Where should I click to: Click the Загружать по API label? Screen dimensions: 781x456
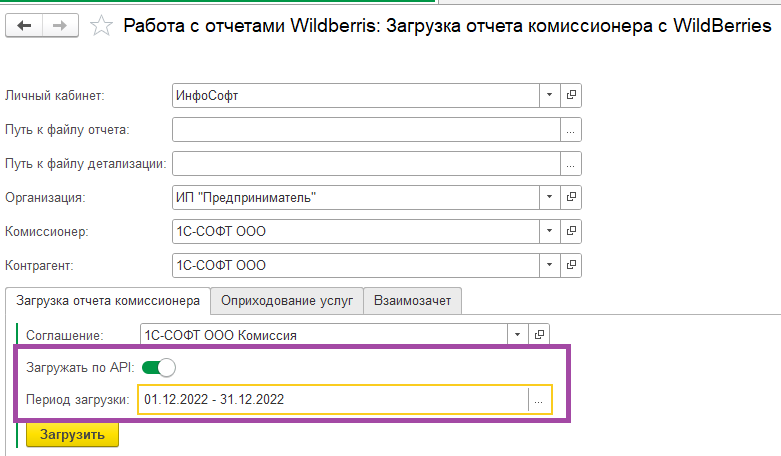[x=80, y=368]
